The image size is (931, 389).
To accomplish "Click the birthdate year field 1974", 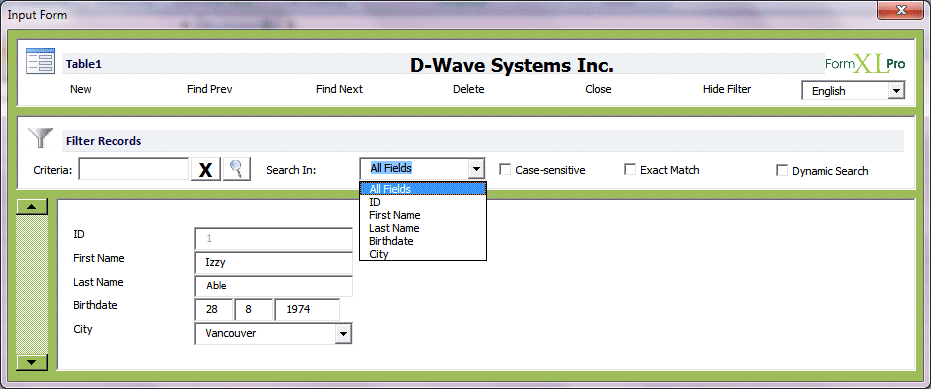I will [x=308, y=310].
